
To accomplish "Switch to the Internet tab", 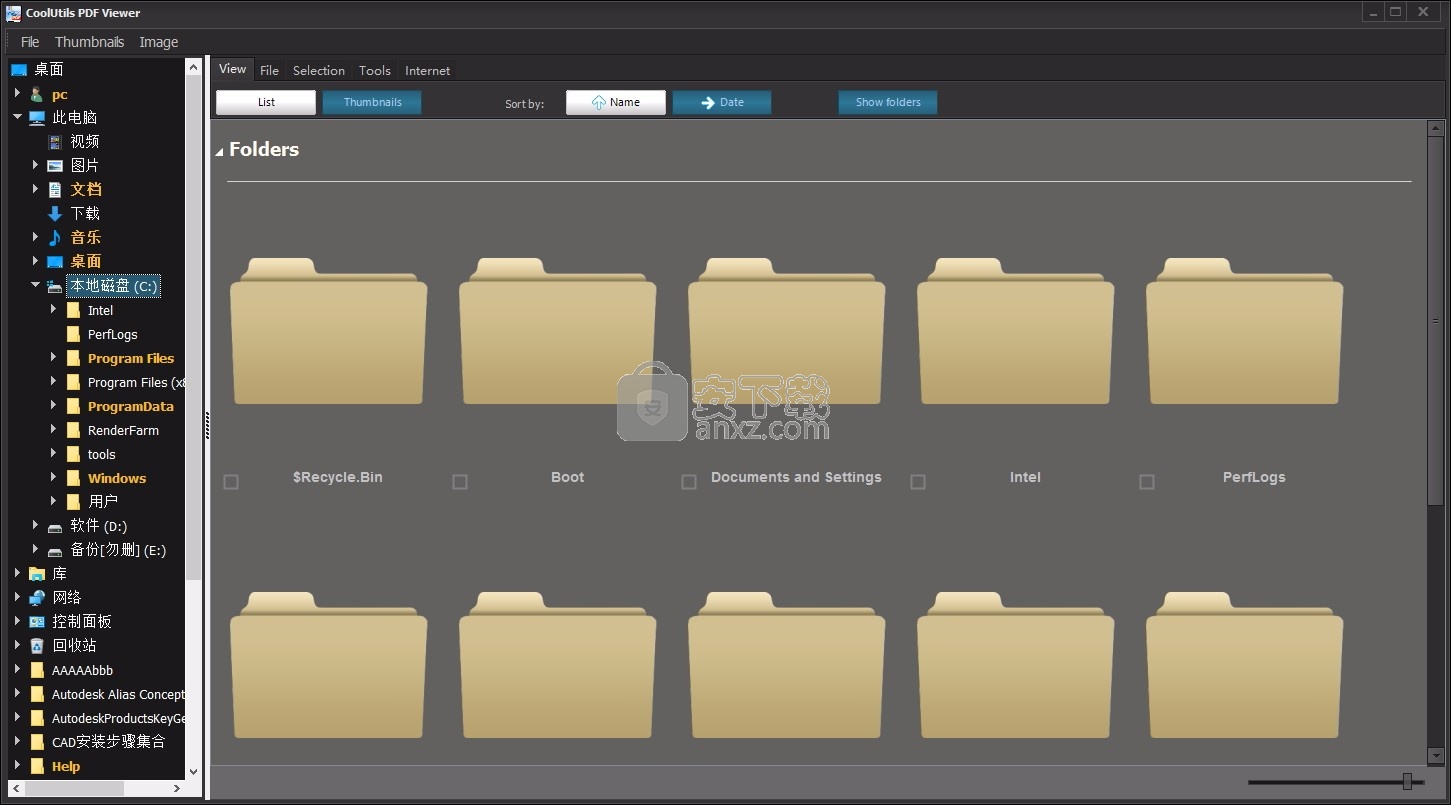I will (428, 70).
